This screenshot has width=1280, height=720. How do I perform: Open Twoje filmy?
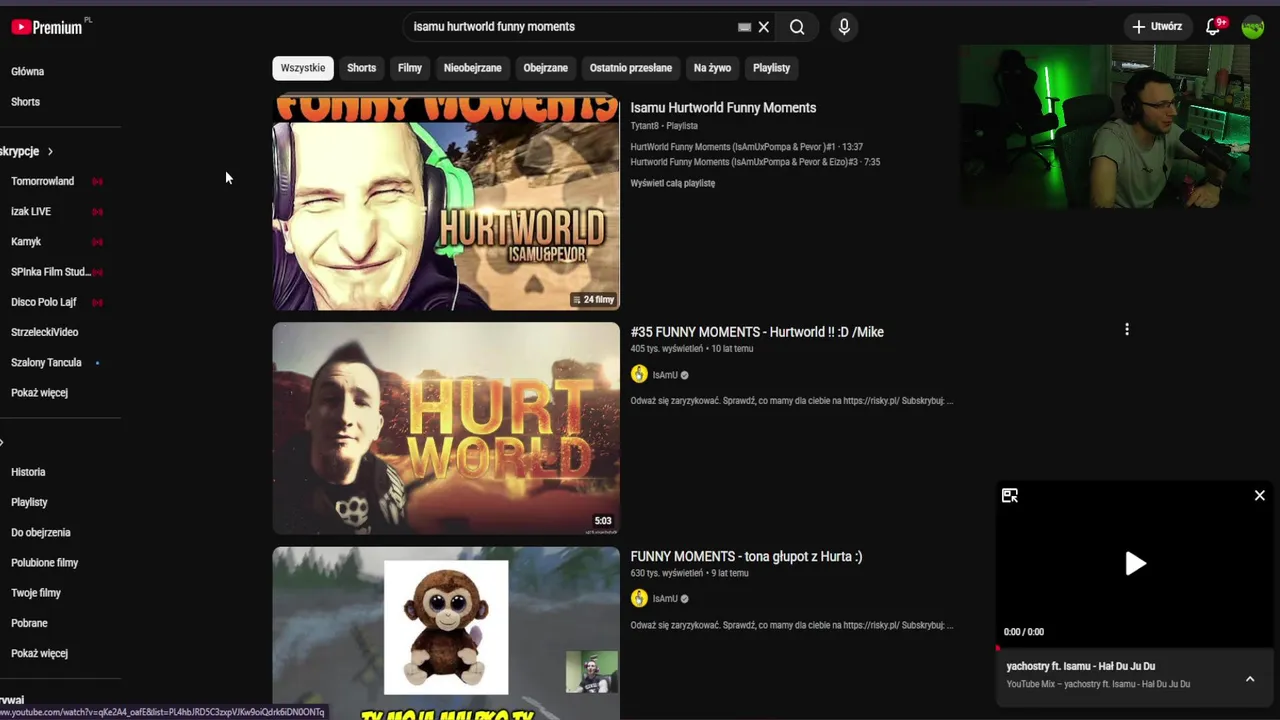(36, 592)
